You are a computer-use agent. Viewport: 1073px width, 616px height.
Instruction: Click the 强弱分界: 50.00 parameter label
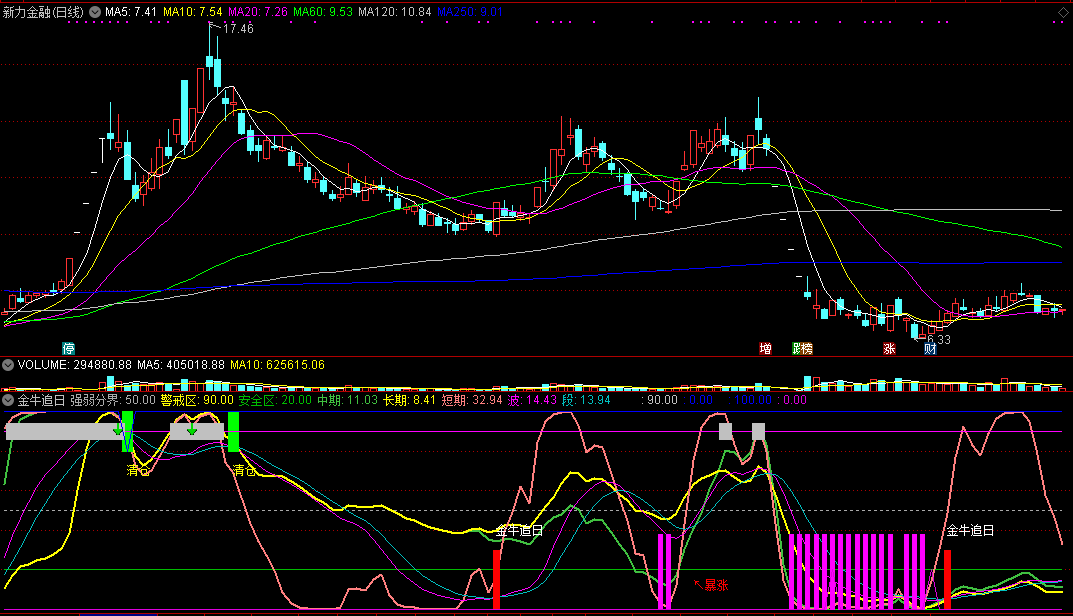point(113,400)
